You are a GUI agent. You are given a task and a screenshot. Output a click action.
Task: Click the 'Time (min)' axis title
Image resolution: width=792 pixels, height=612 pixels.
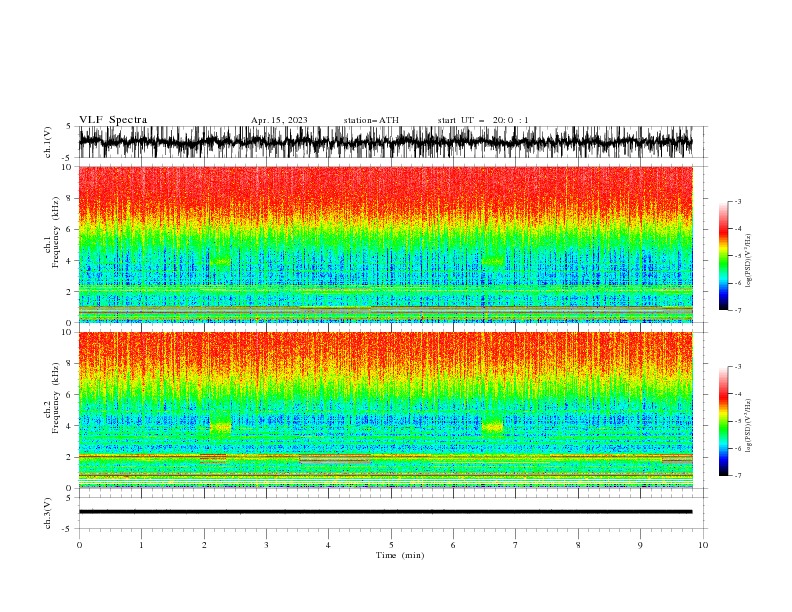click(x=400, y=555)
